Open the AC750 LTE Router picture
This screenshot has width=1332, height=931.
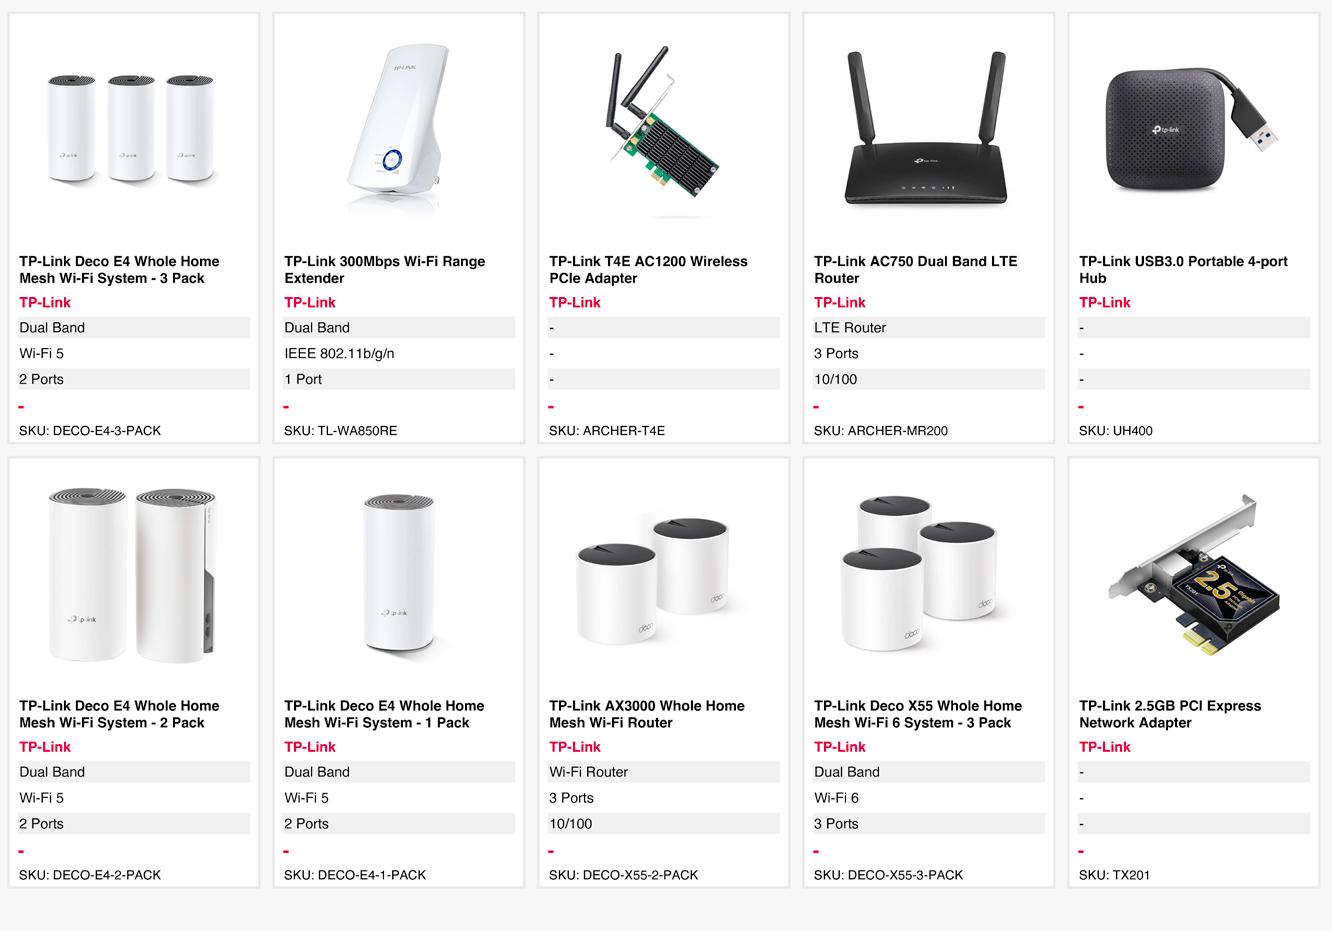pos(928,128)
